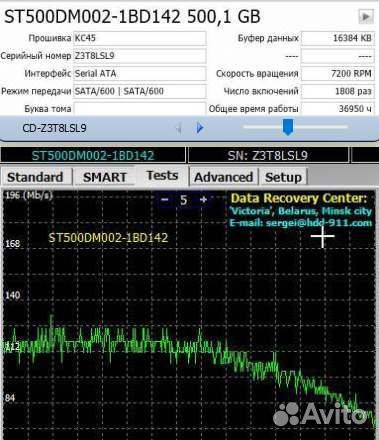379x440 pixels.
Task: Click the blue slider handle in the disk bar
Action: 287,127
